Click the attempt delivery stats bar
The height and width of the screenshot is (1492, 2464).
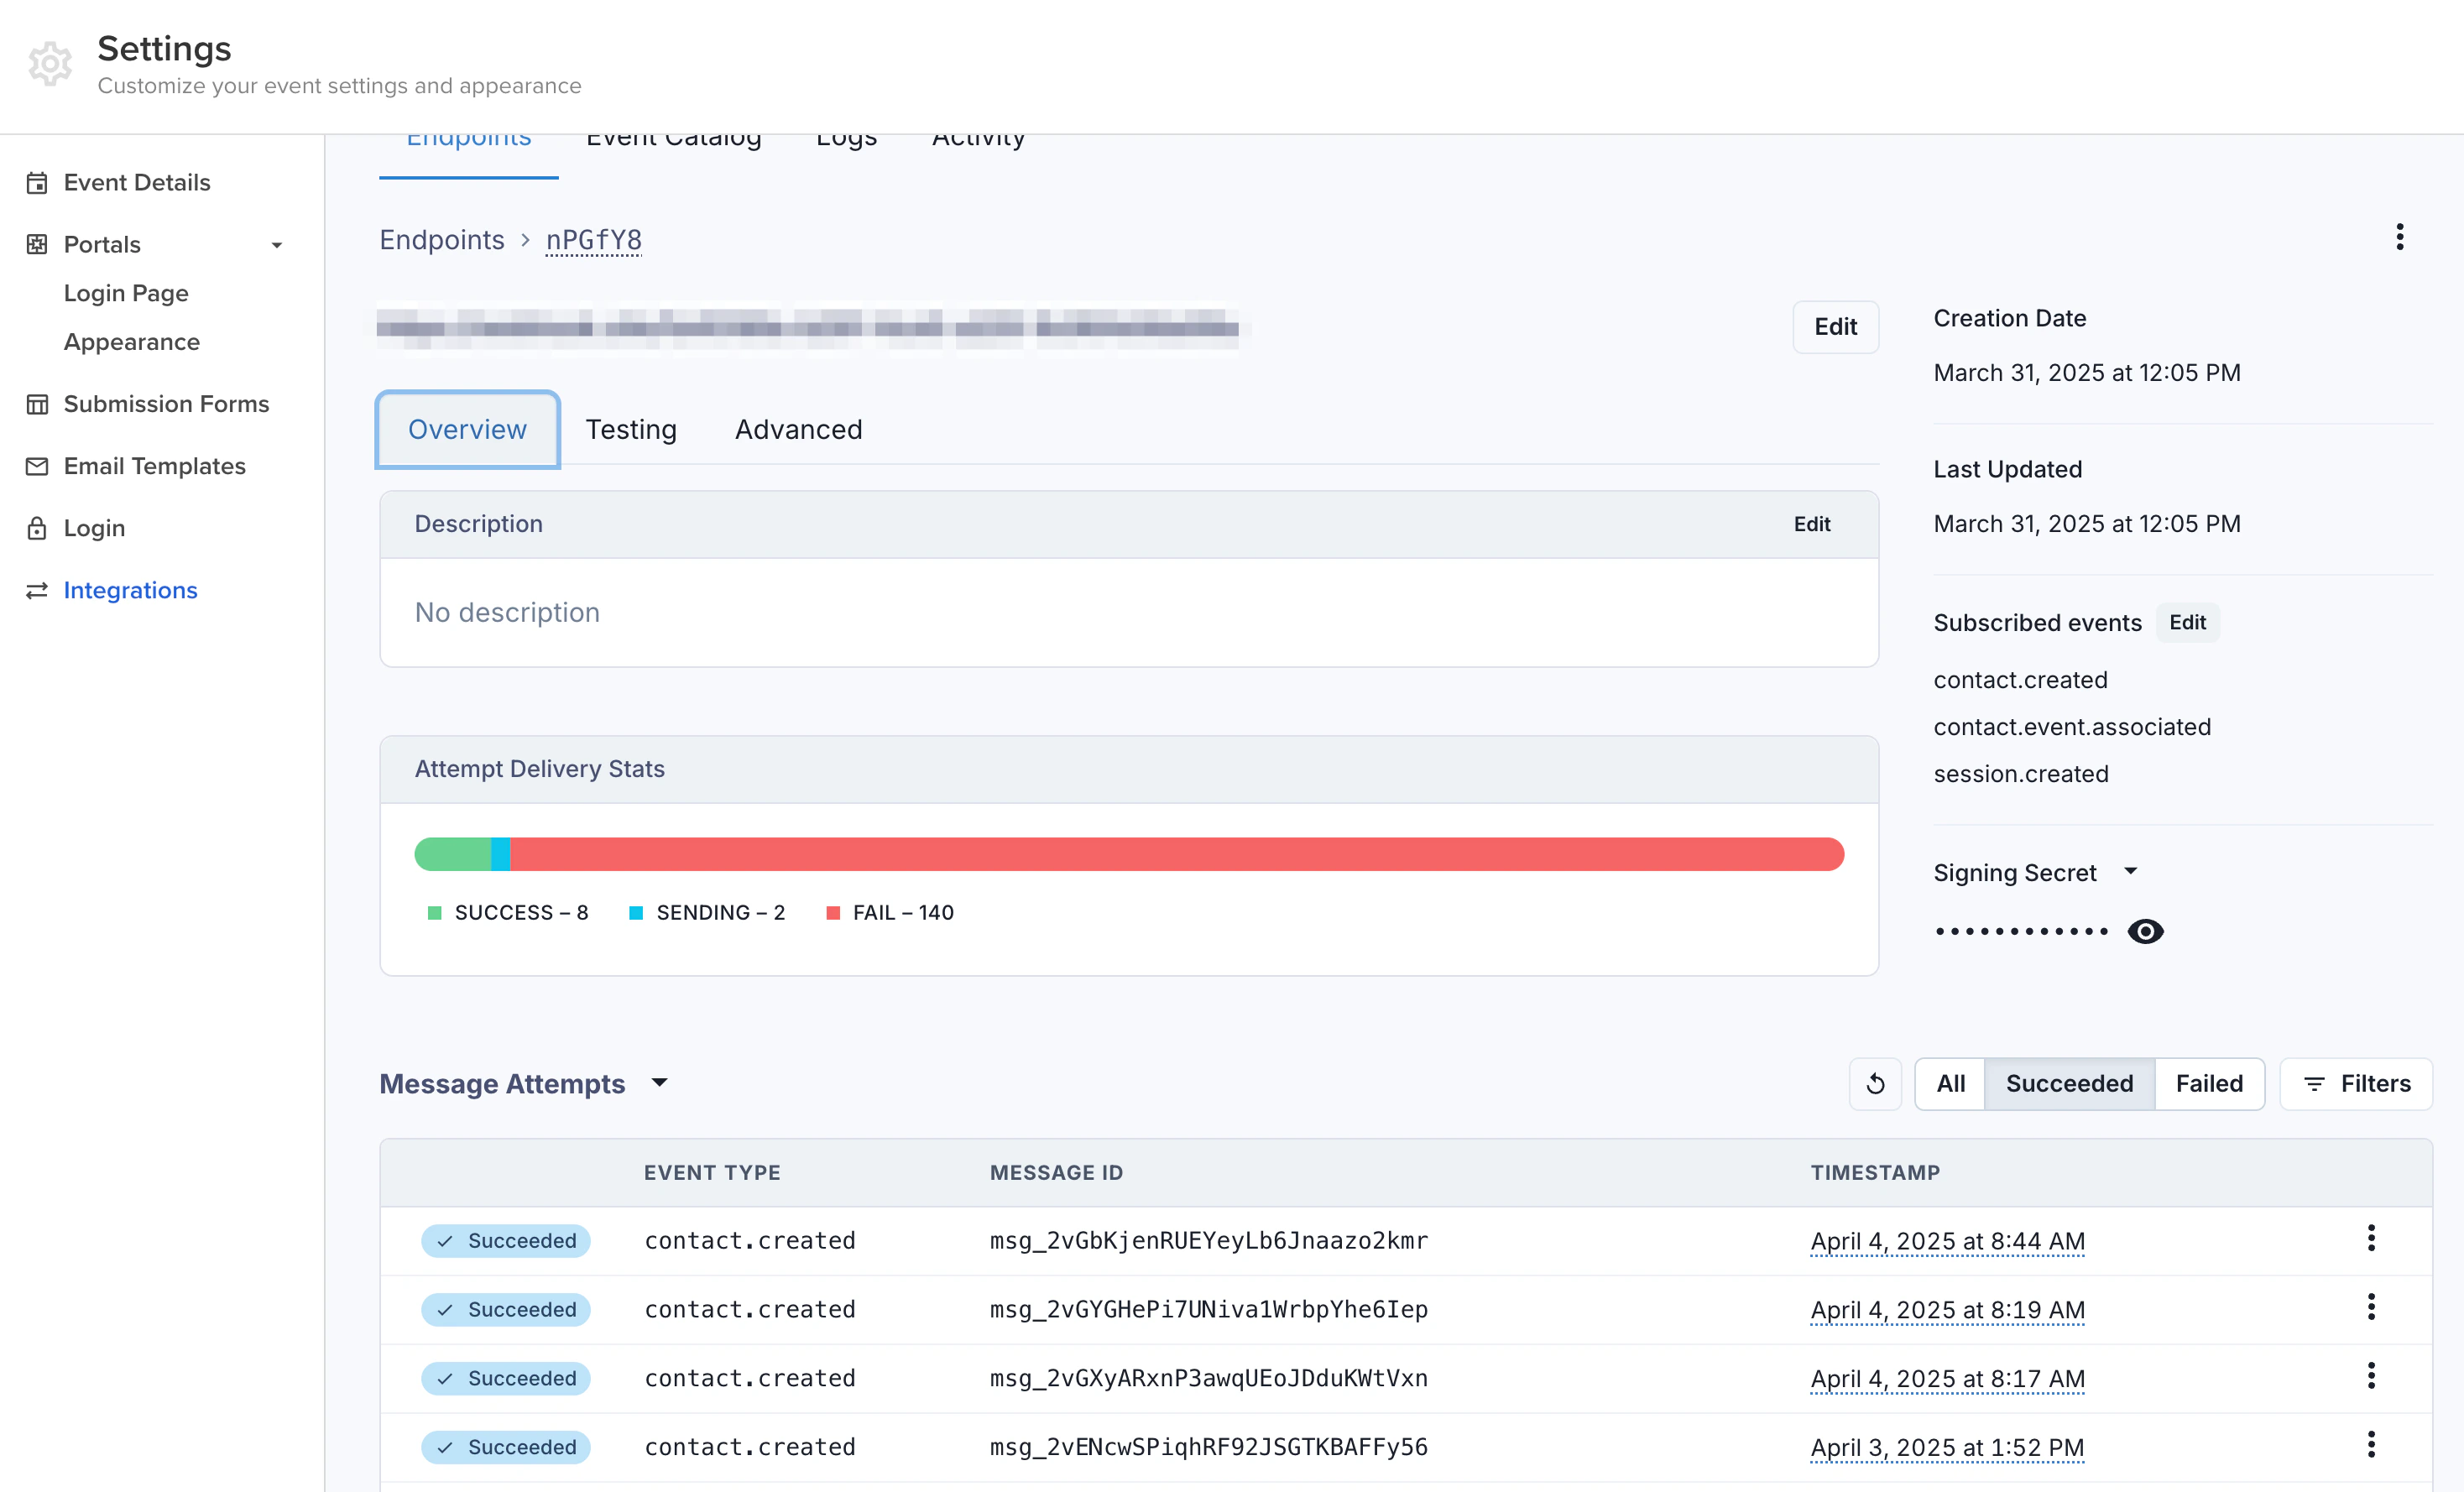1128,854
